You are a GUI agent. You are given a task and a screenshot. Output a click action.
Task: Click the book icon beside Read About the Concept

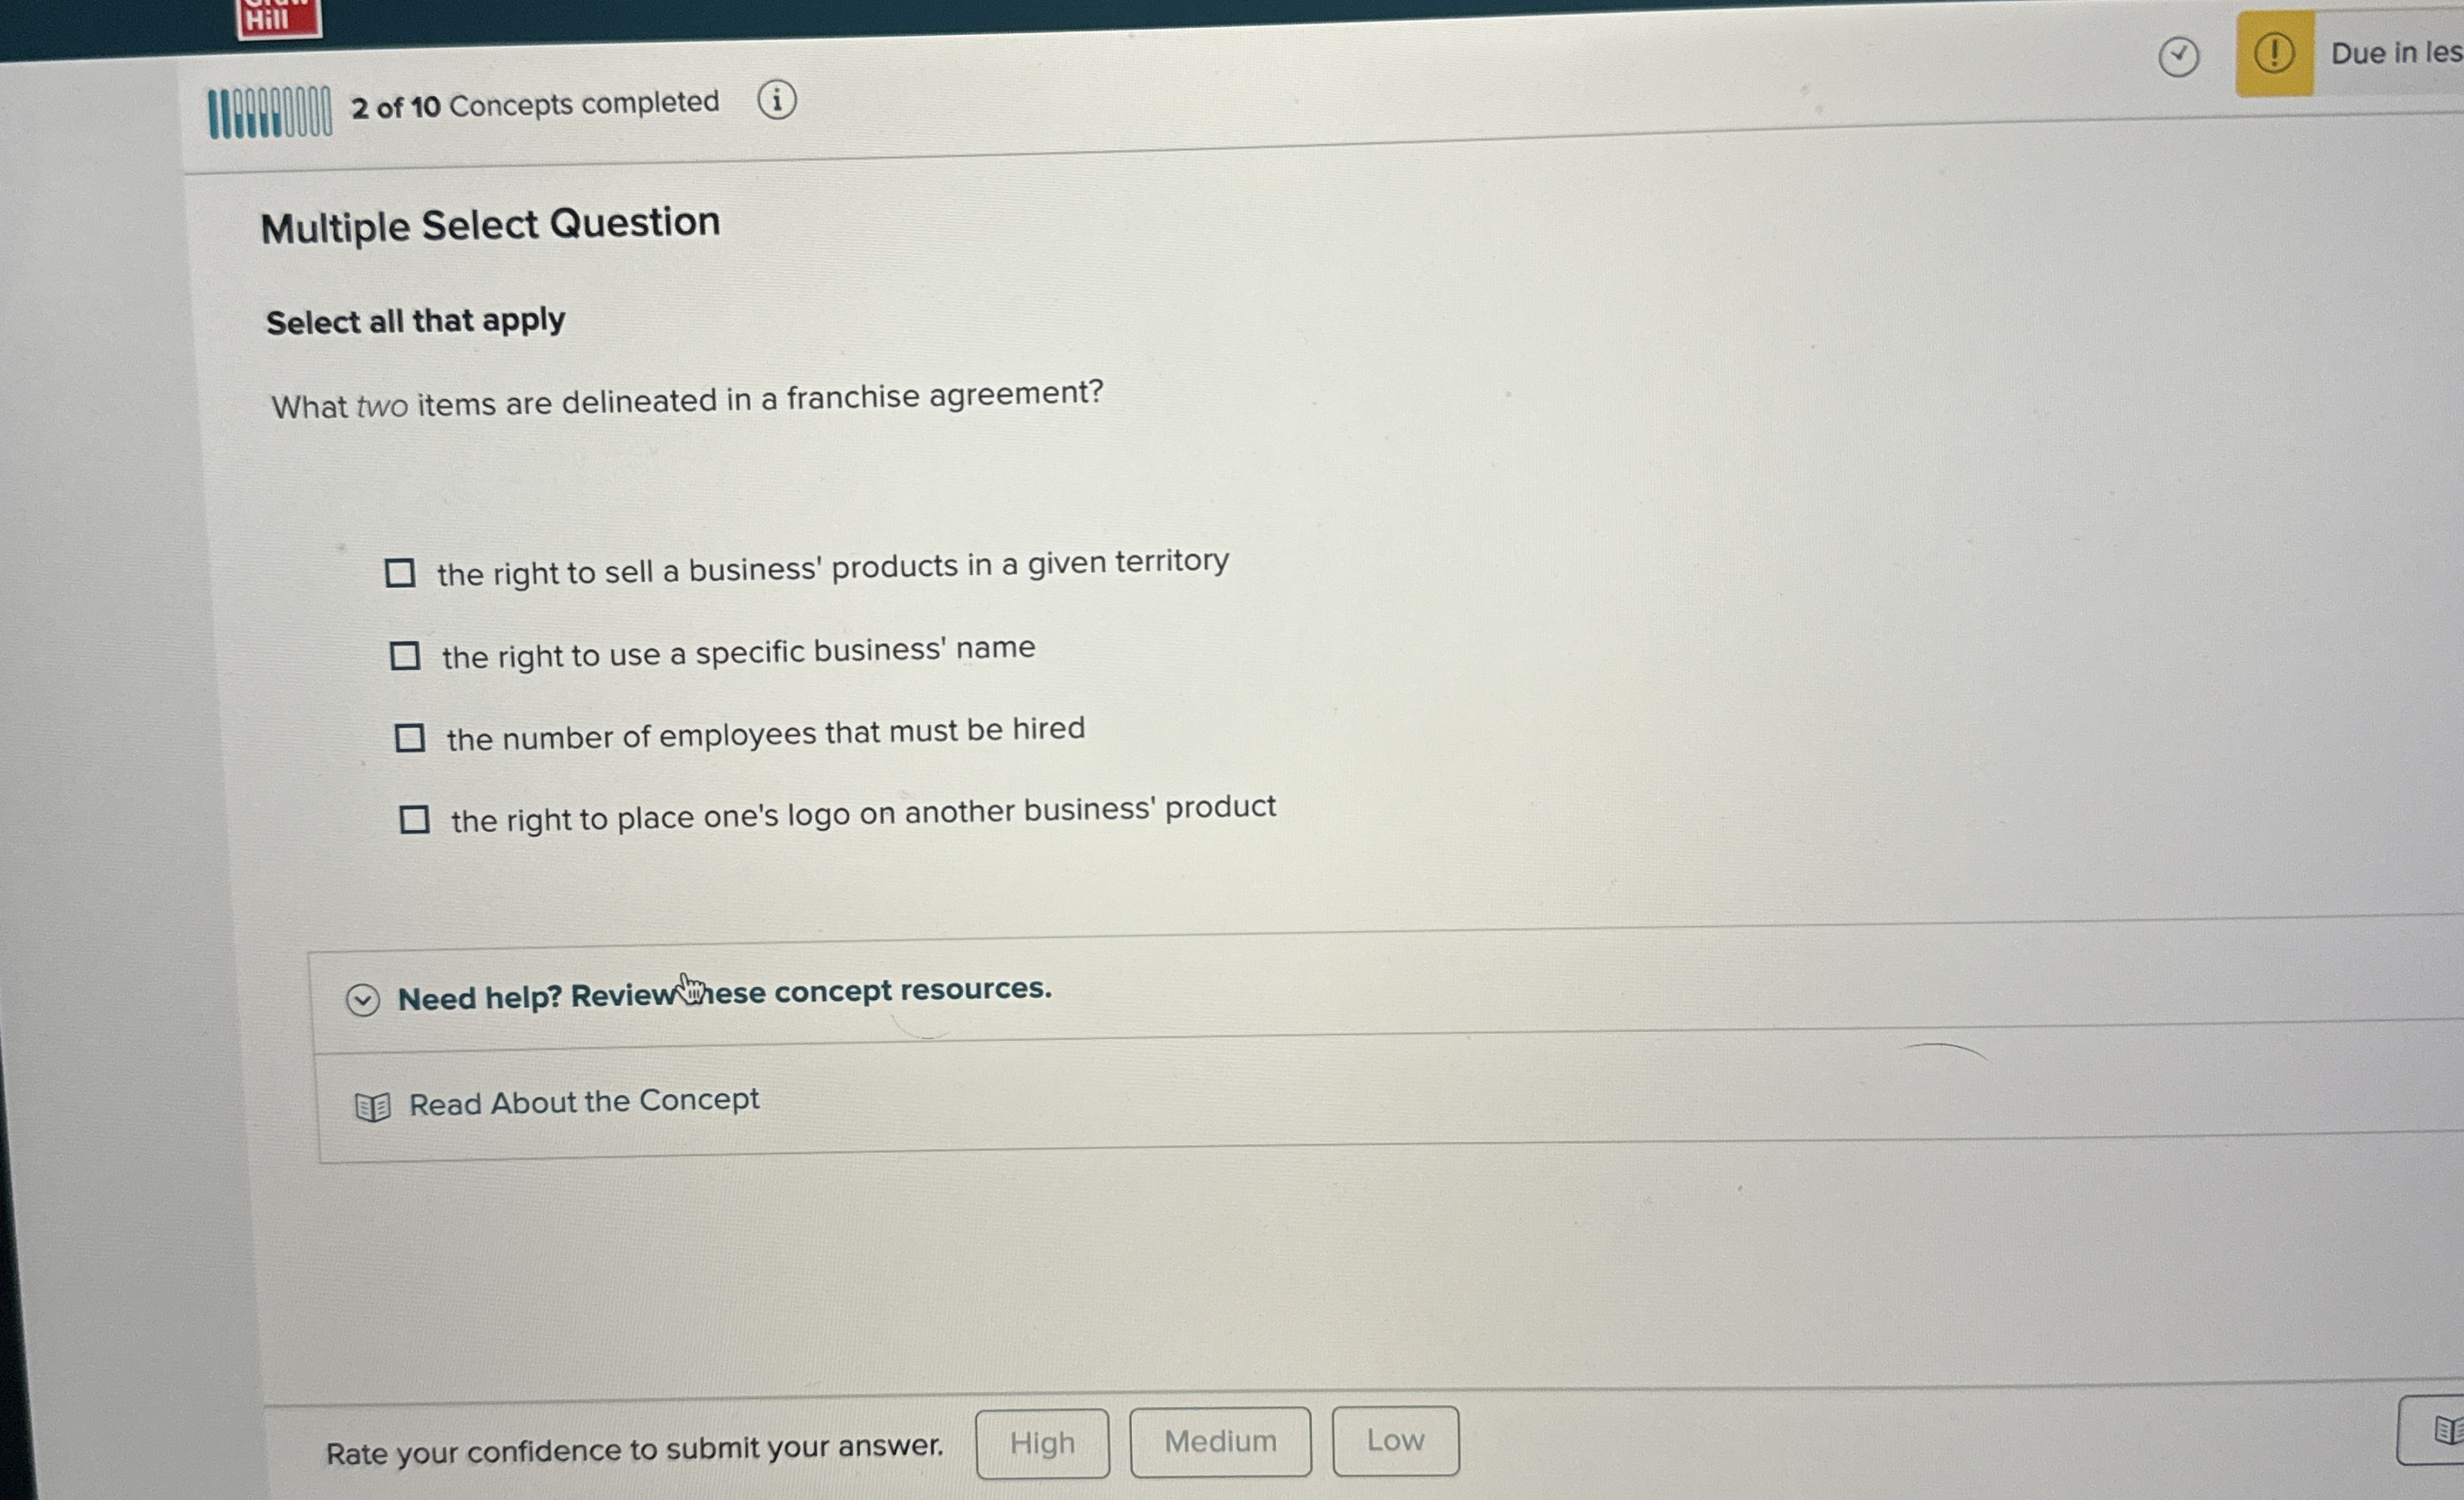373,1104
